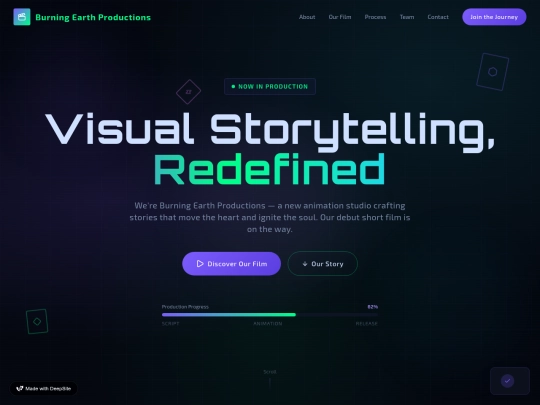This screenshot has width=540, height=405.
Task: Open the Process nav link
Action: point(375,17)
